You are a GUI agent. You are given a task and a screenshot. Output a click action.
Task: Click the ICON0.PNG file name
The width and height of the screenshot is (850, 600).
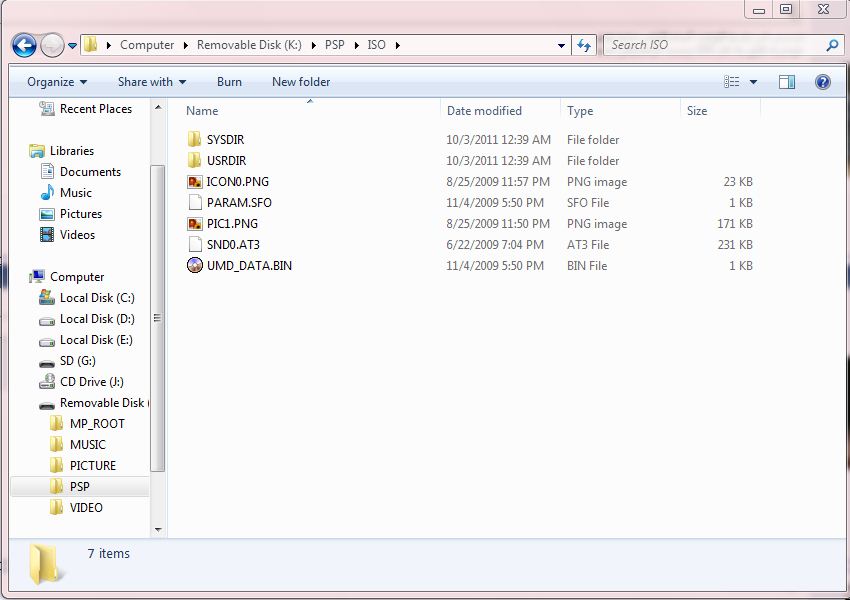[x=237, y=182]
